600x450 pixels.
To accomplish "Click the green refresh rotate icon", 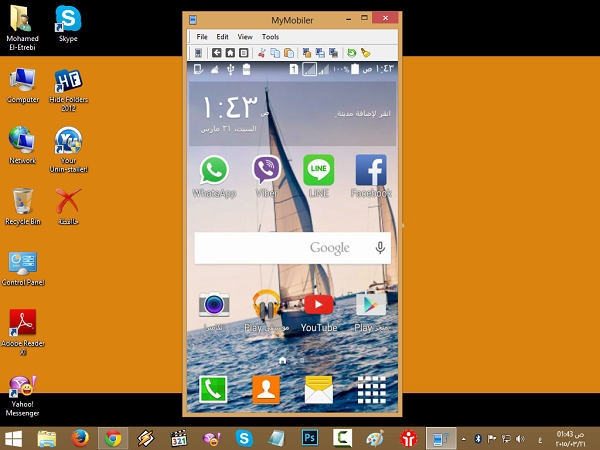I will [351, 53].
